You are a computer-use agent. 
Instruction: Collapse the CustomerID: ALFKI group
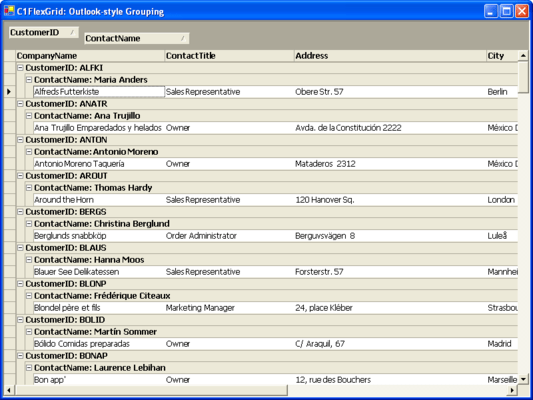[20, 68]
